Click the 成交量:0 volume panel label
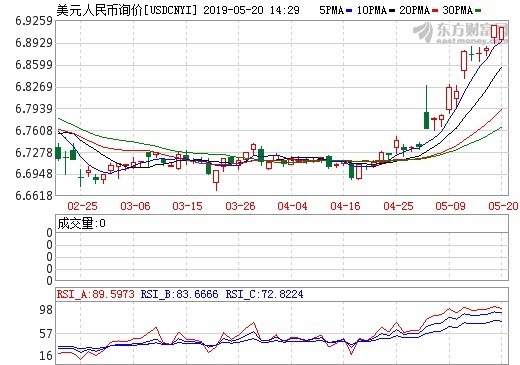The width and height of the screenshot is (520, 365). 82,223
